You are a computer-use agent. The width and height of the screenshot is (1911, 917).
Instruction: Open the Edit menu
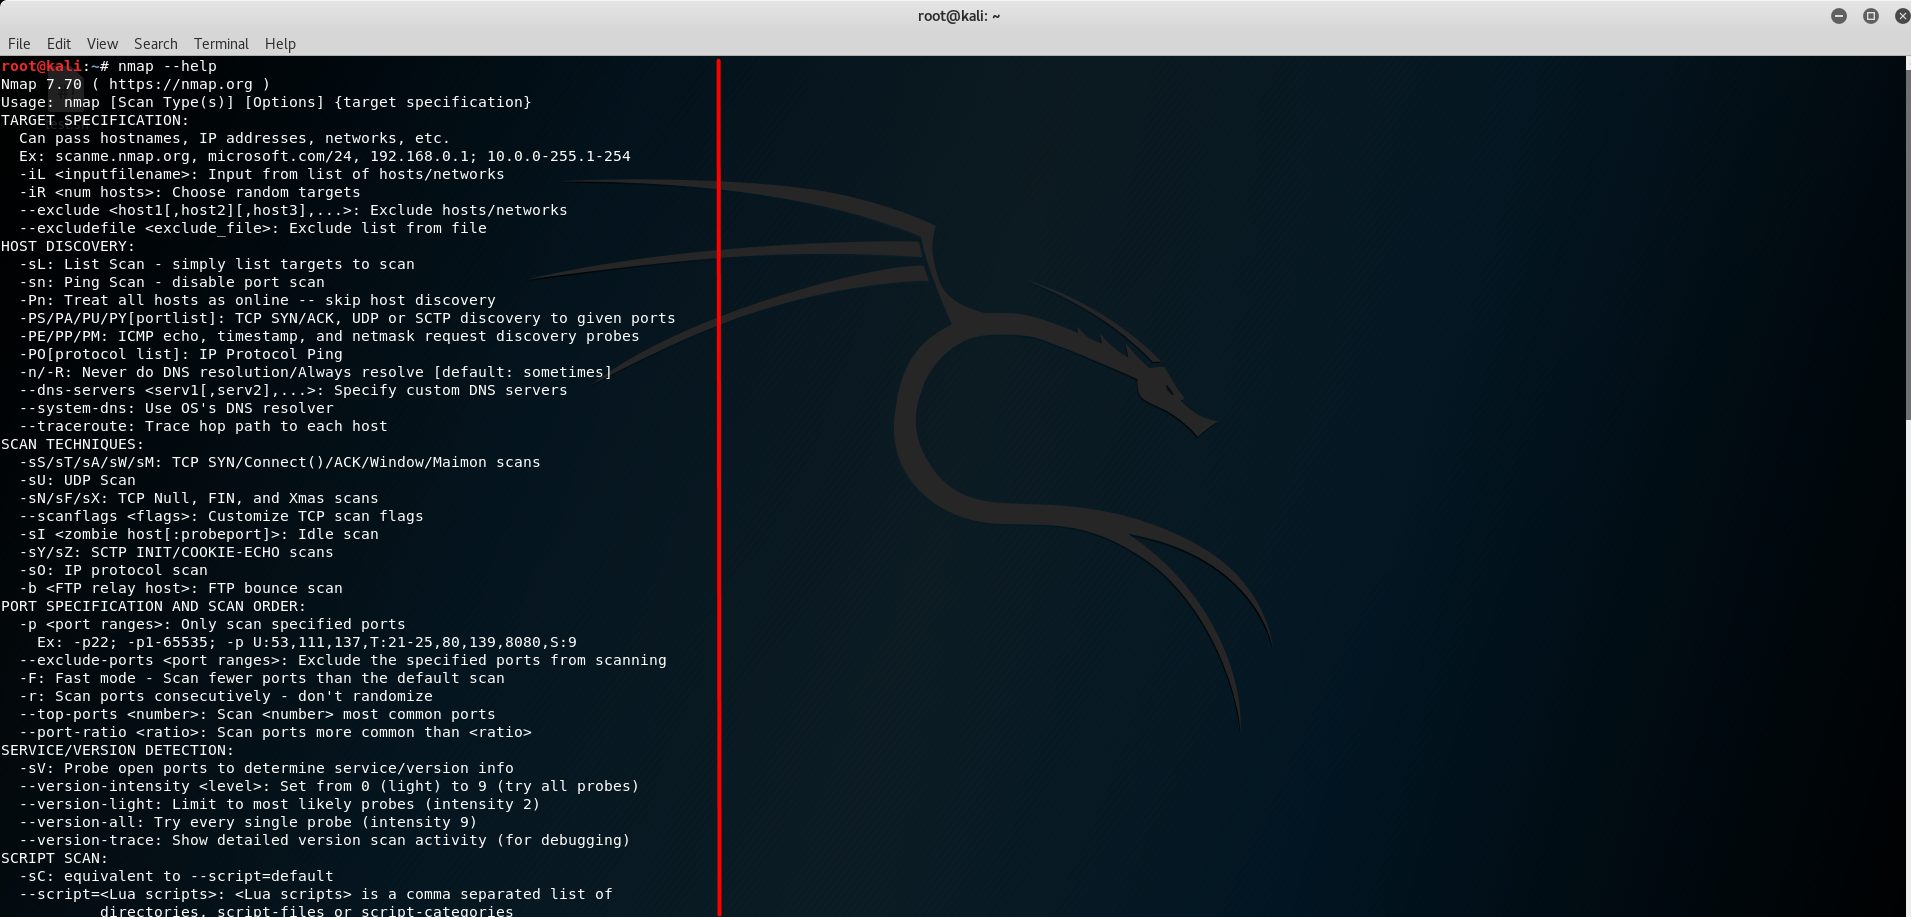coord(59,44)
